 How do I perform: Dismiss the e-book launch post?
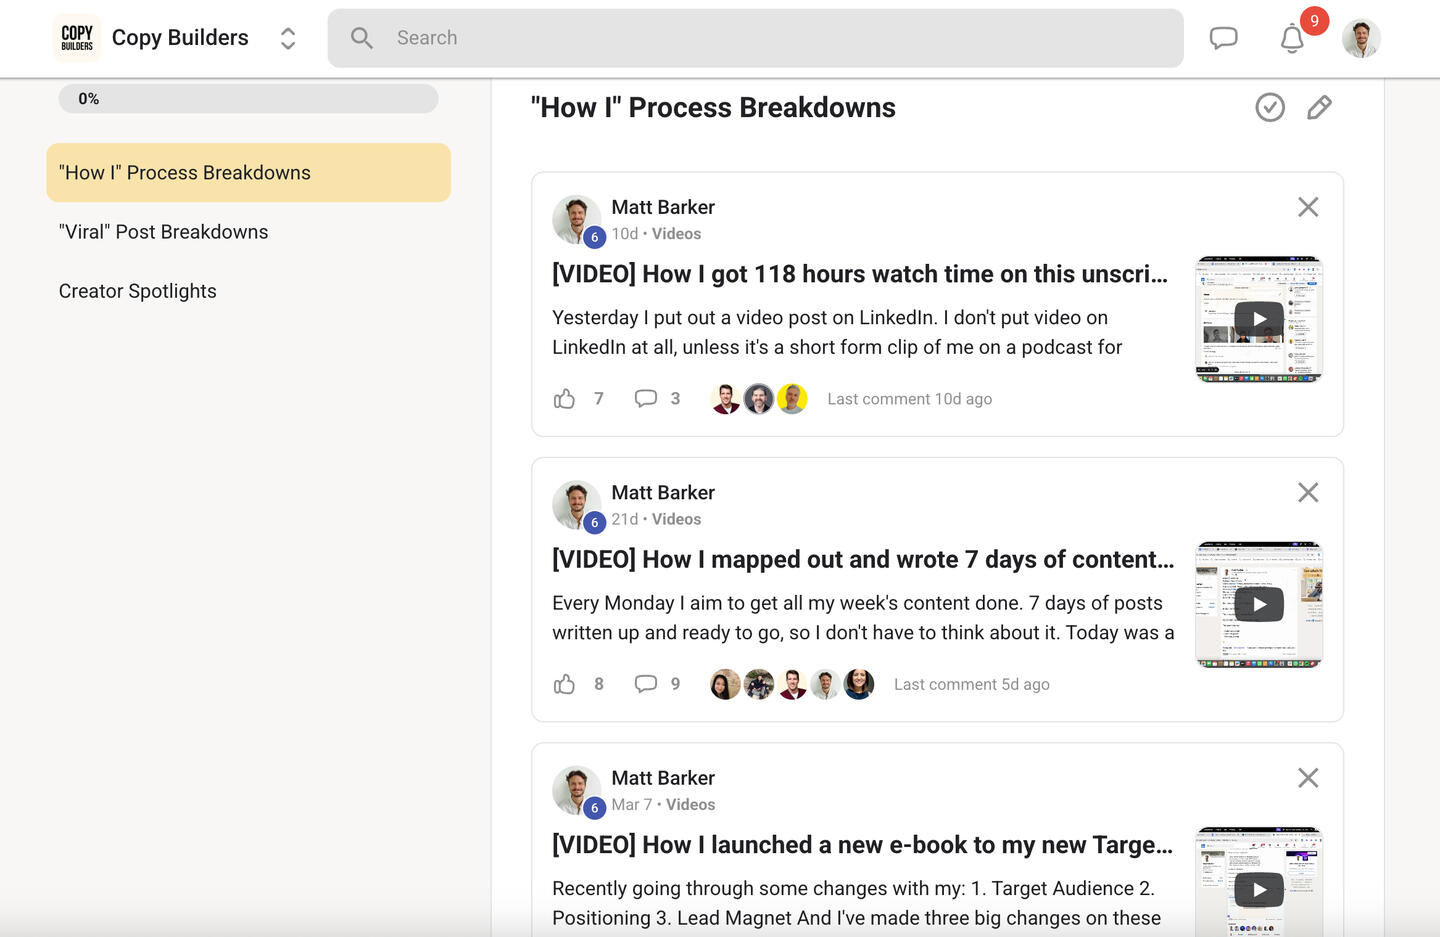pos(1308,778)
